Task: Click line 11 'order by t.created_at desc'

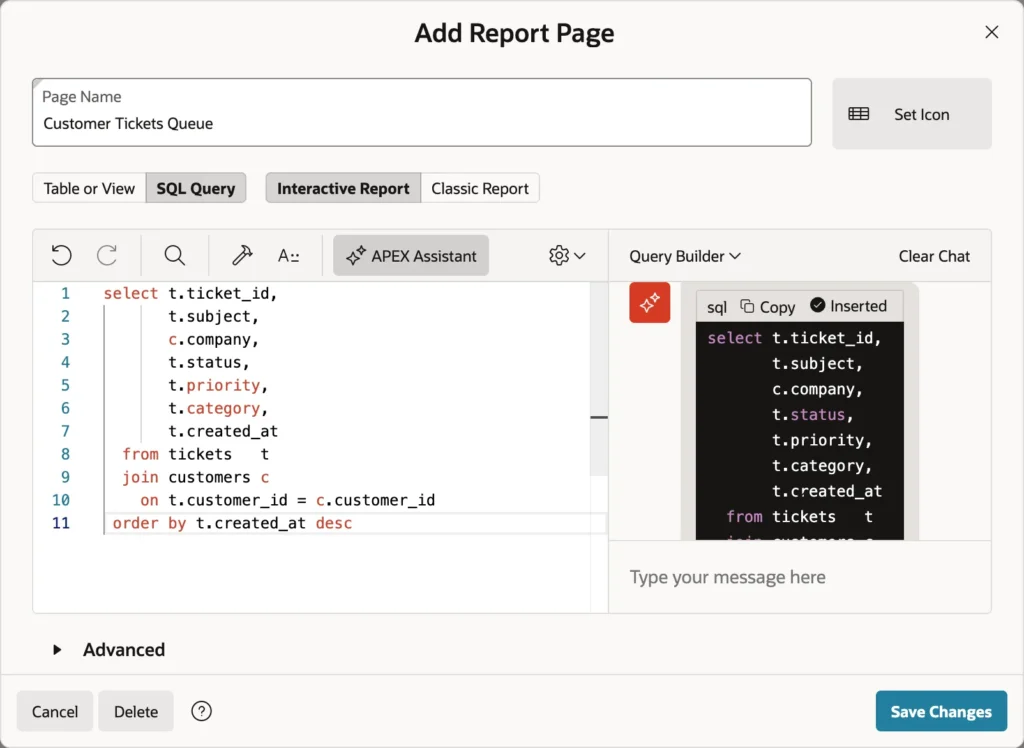Action: point(232,523)
